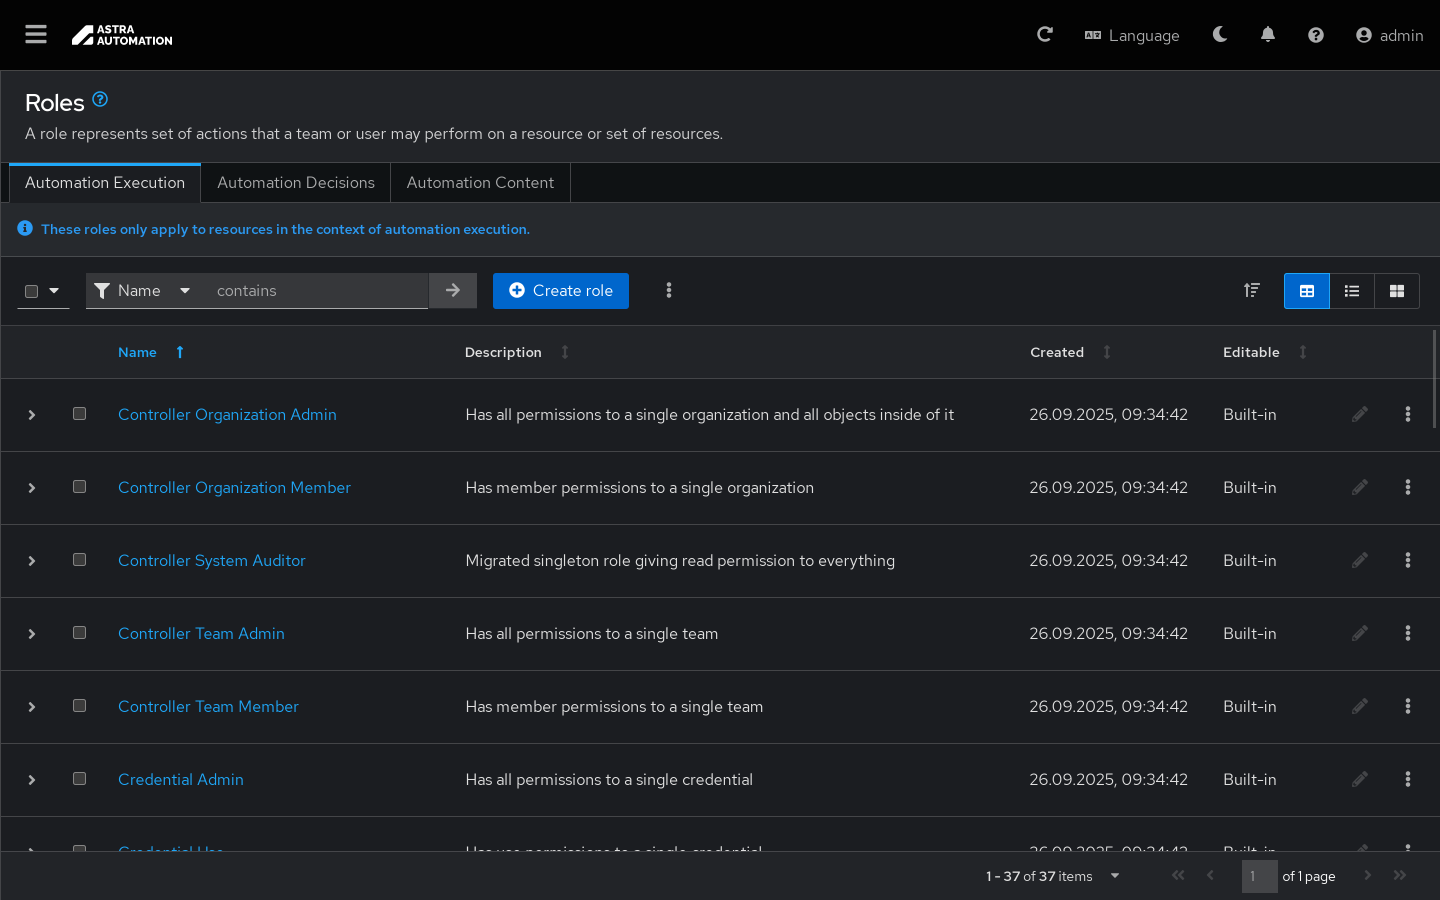Open the manage columns sort icon
Screen dimensions: 1440x900
click(1252, 291)
